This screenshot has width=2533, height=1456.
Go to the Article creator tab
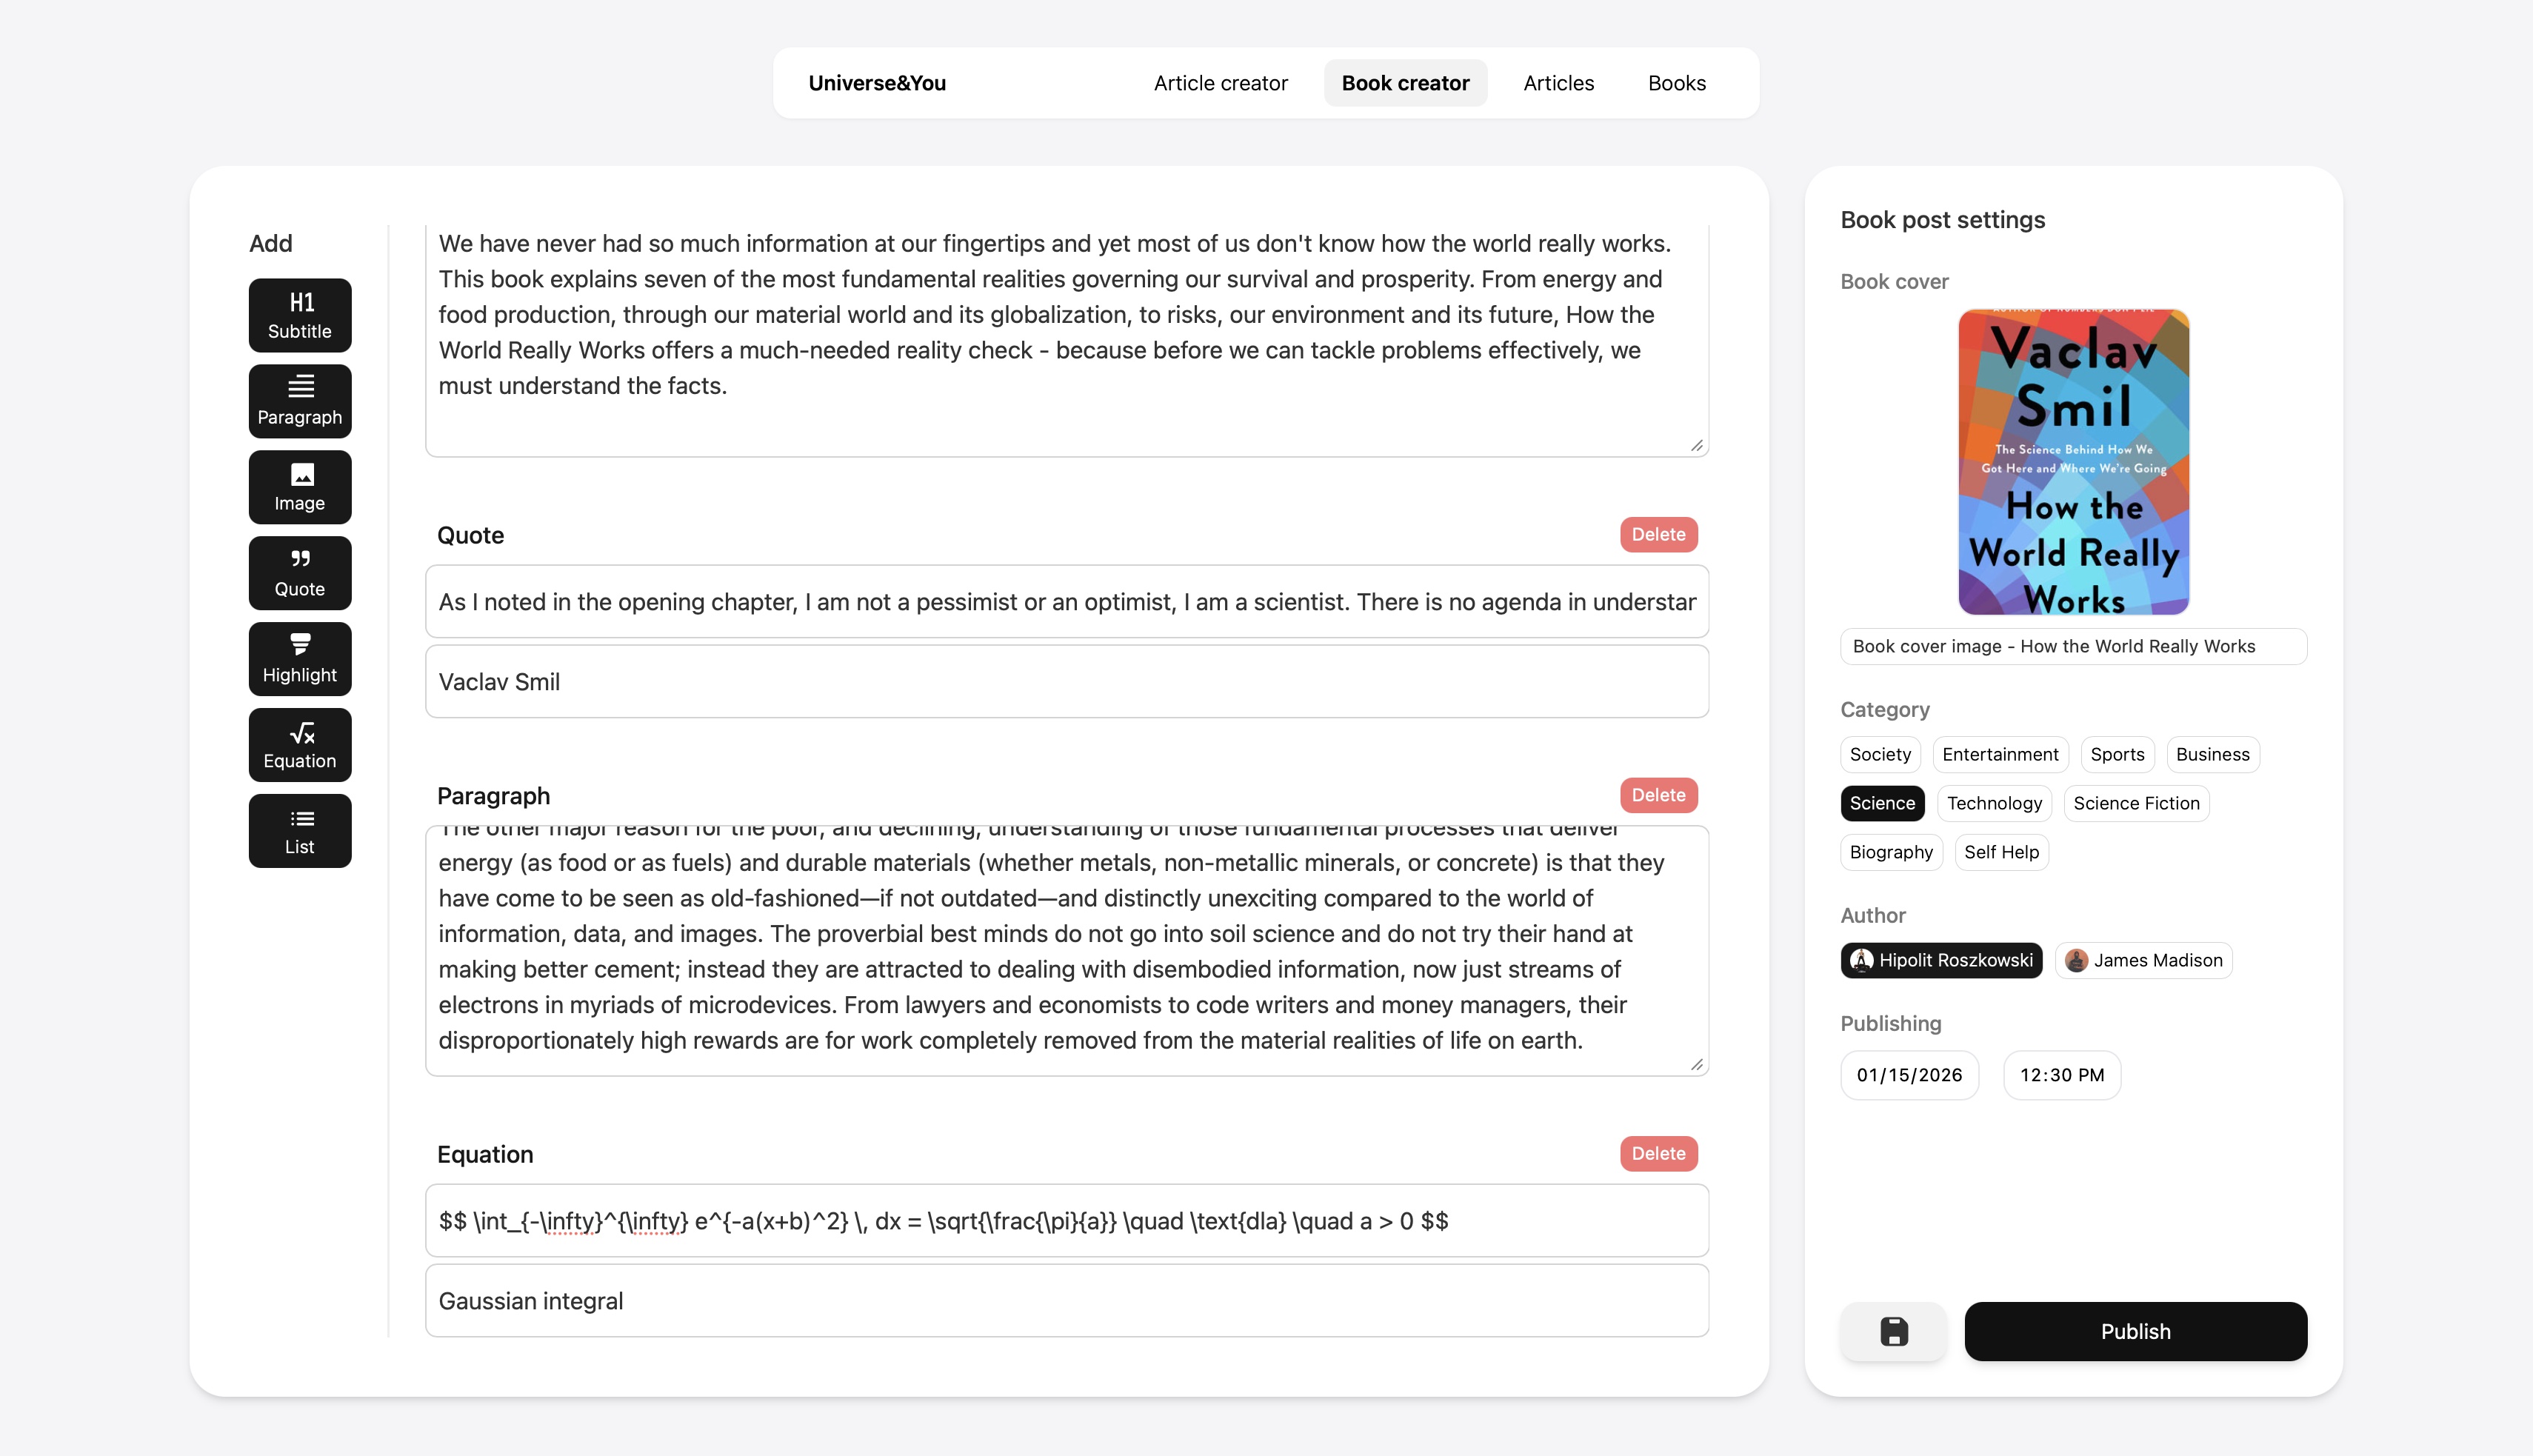(1220, 83)
